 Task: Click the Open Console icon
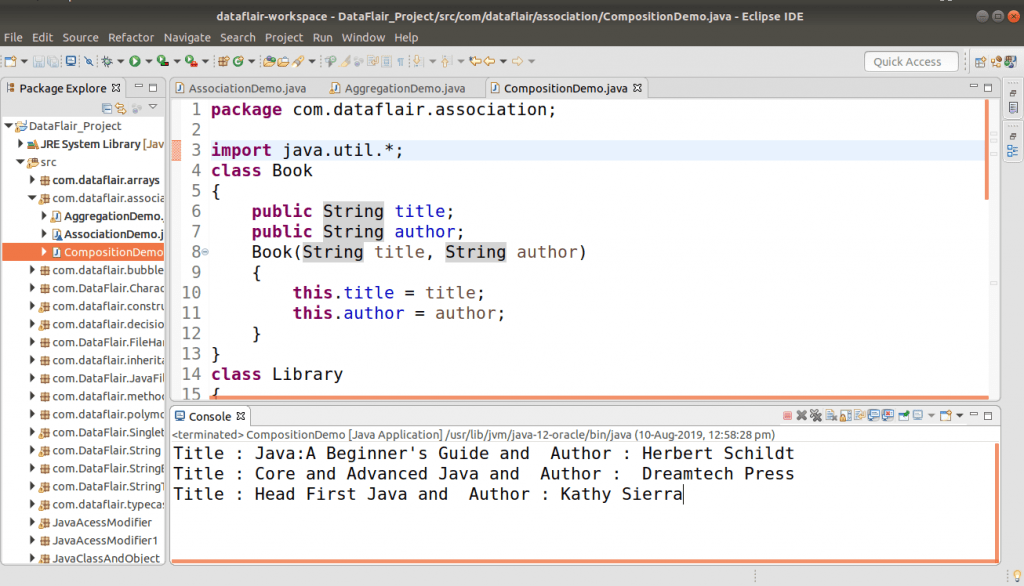point(946,415)
